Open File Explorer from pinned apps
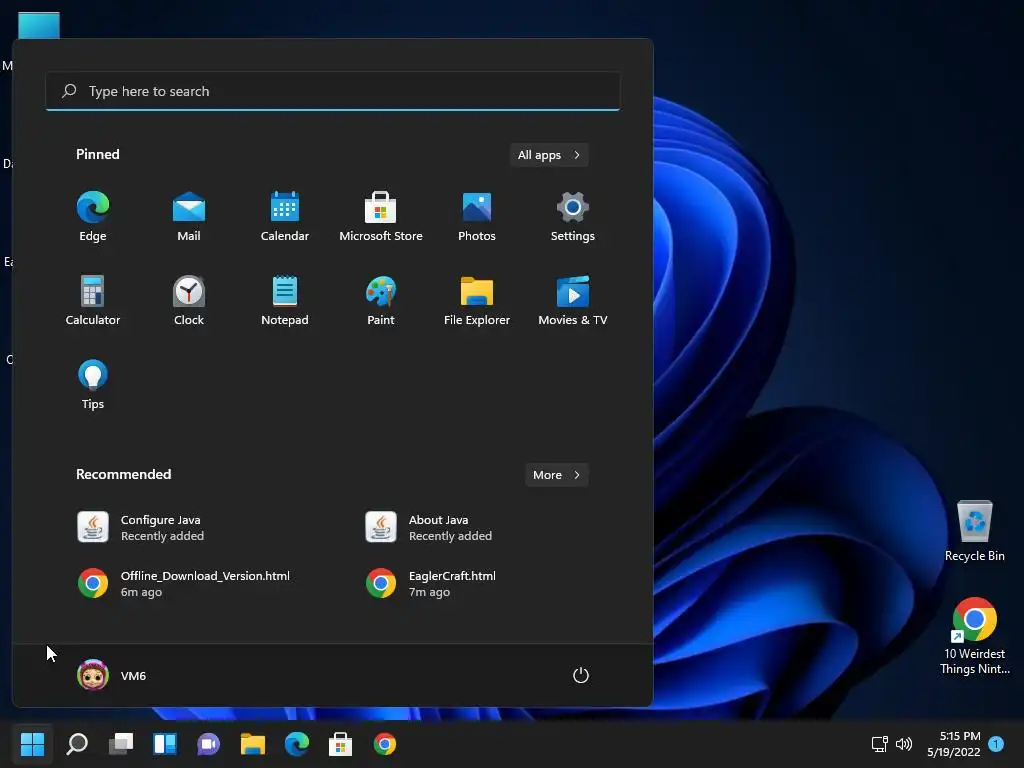 click(x=477, y=300)
